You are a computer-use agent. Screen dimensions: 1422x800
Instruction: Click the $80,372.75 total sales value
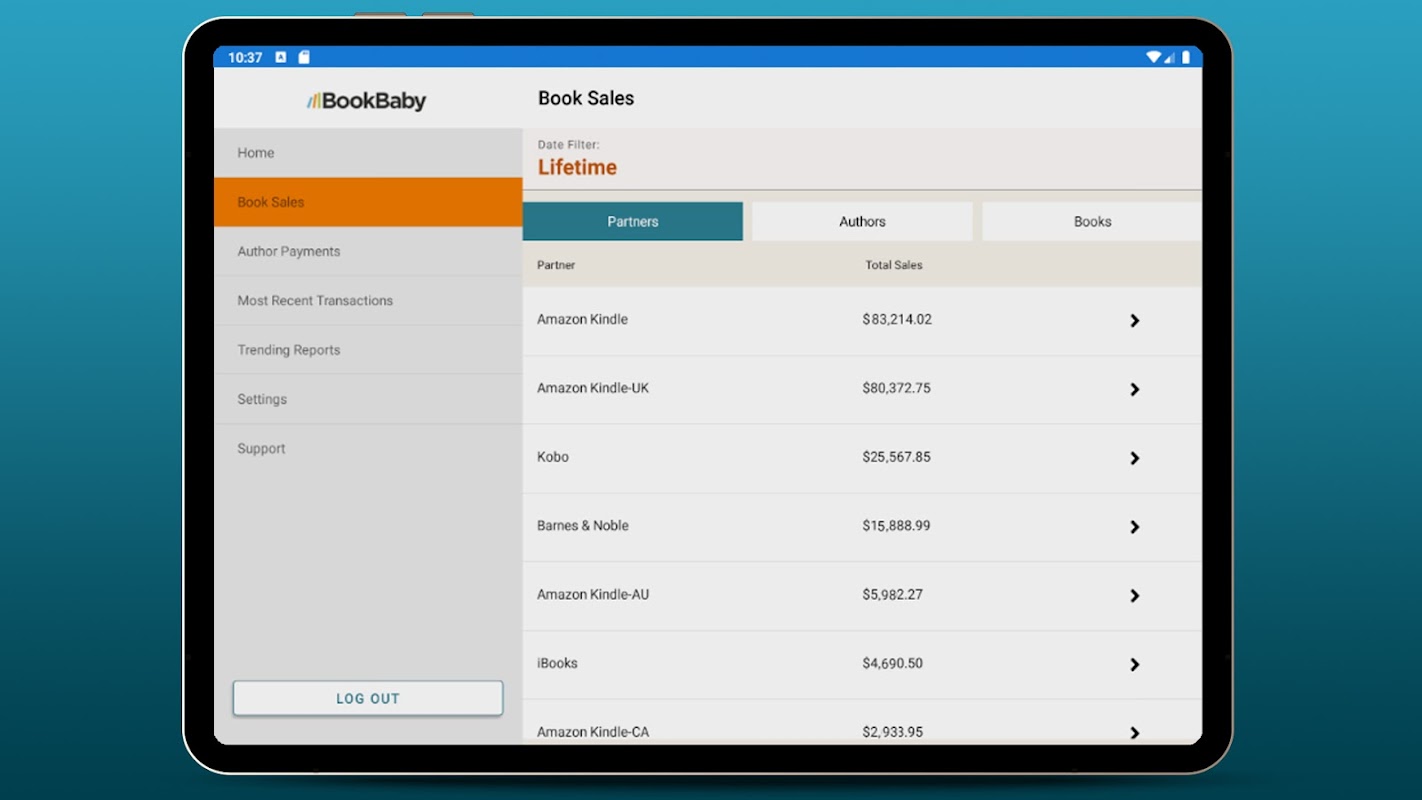(896, 388)
